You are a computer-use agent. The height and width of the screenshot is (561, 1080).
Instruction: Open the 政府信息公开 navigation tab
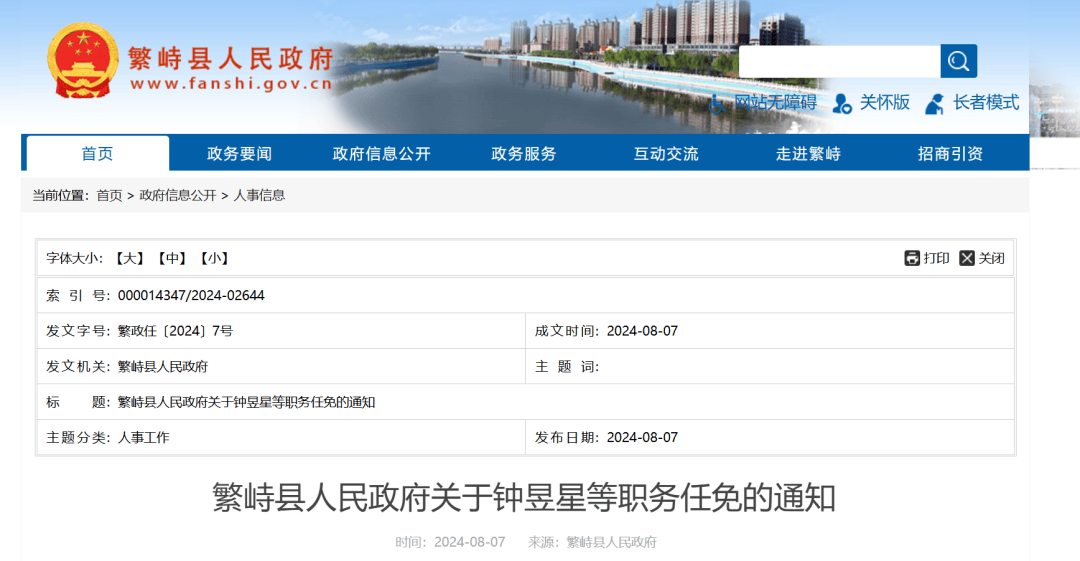point(382,153)
